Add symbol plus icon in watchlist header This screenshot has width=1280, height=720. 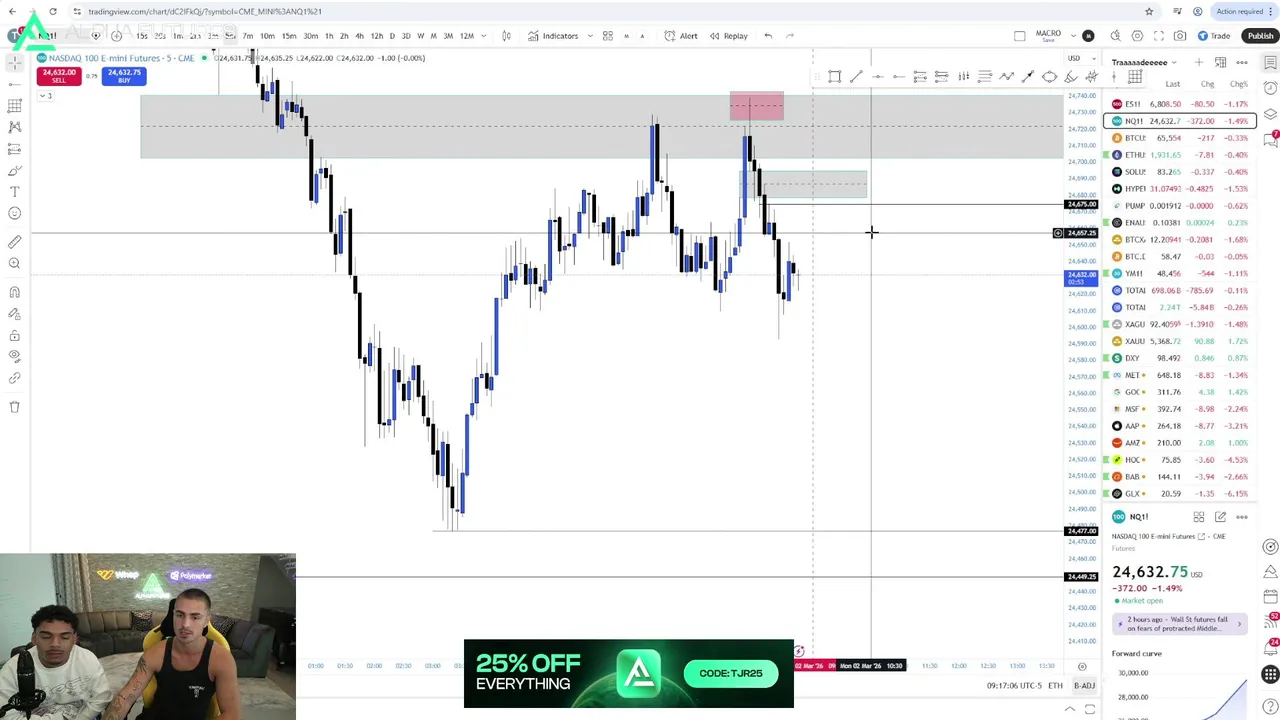[1198, 62]
